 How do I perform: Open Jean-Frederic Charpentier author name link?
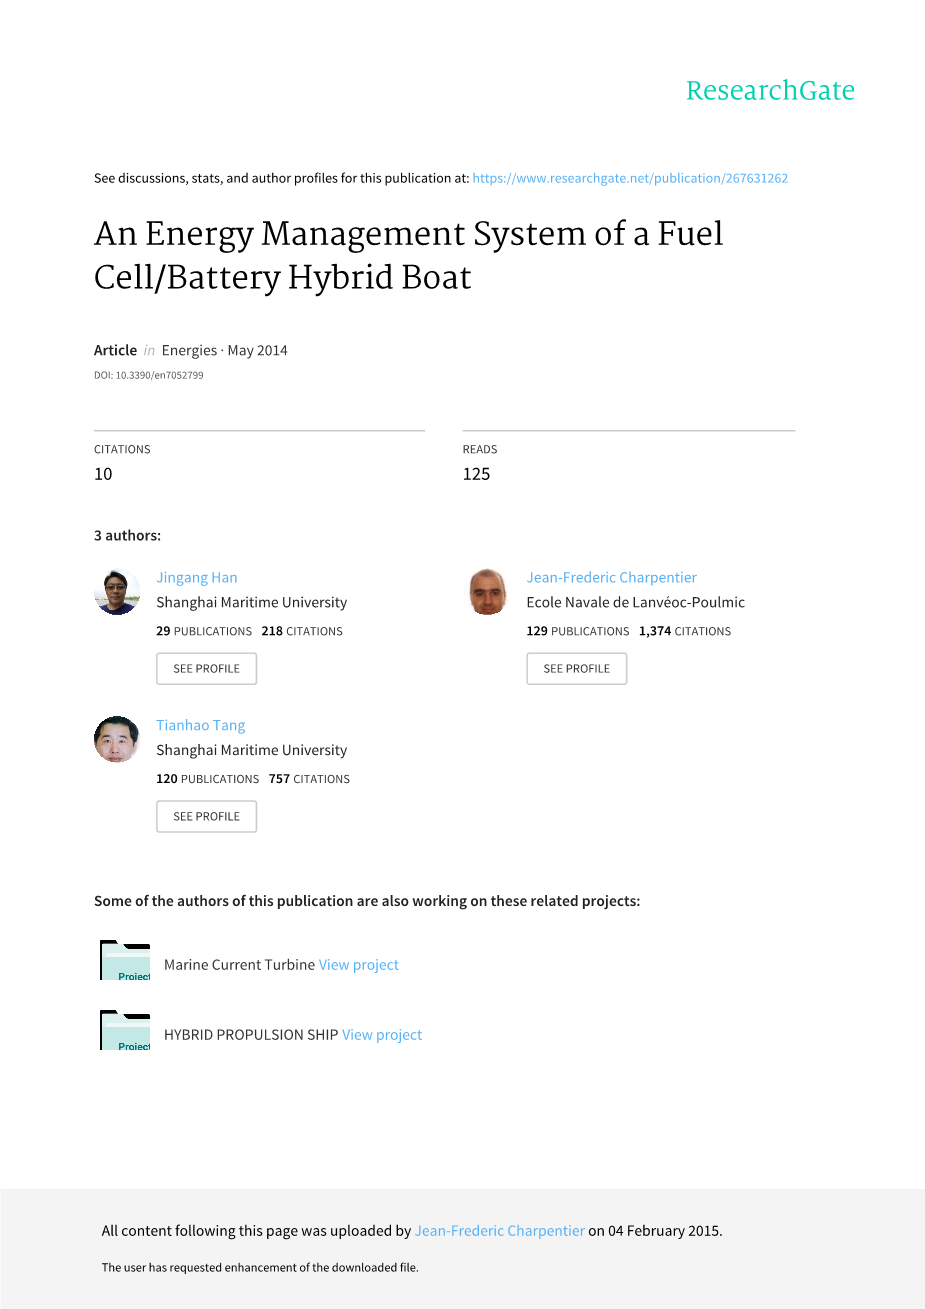pos(611,577)
